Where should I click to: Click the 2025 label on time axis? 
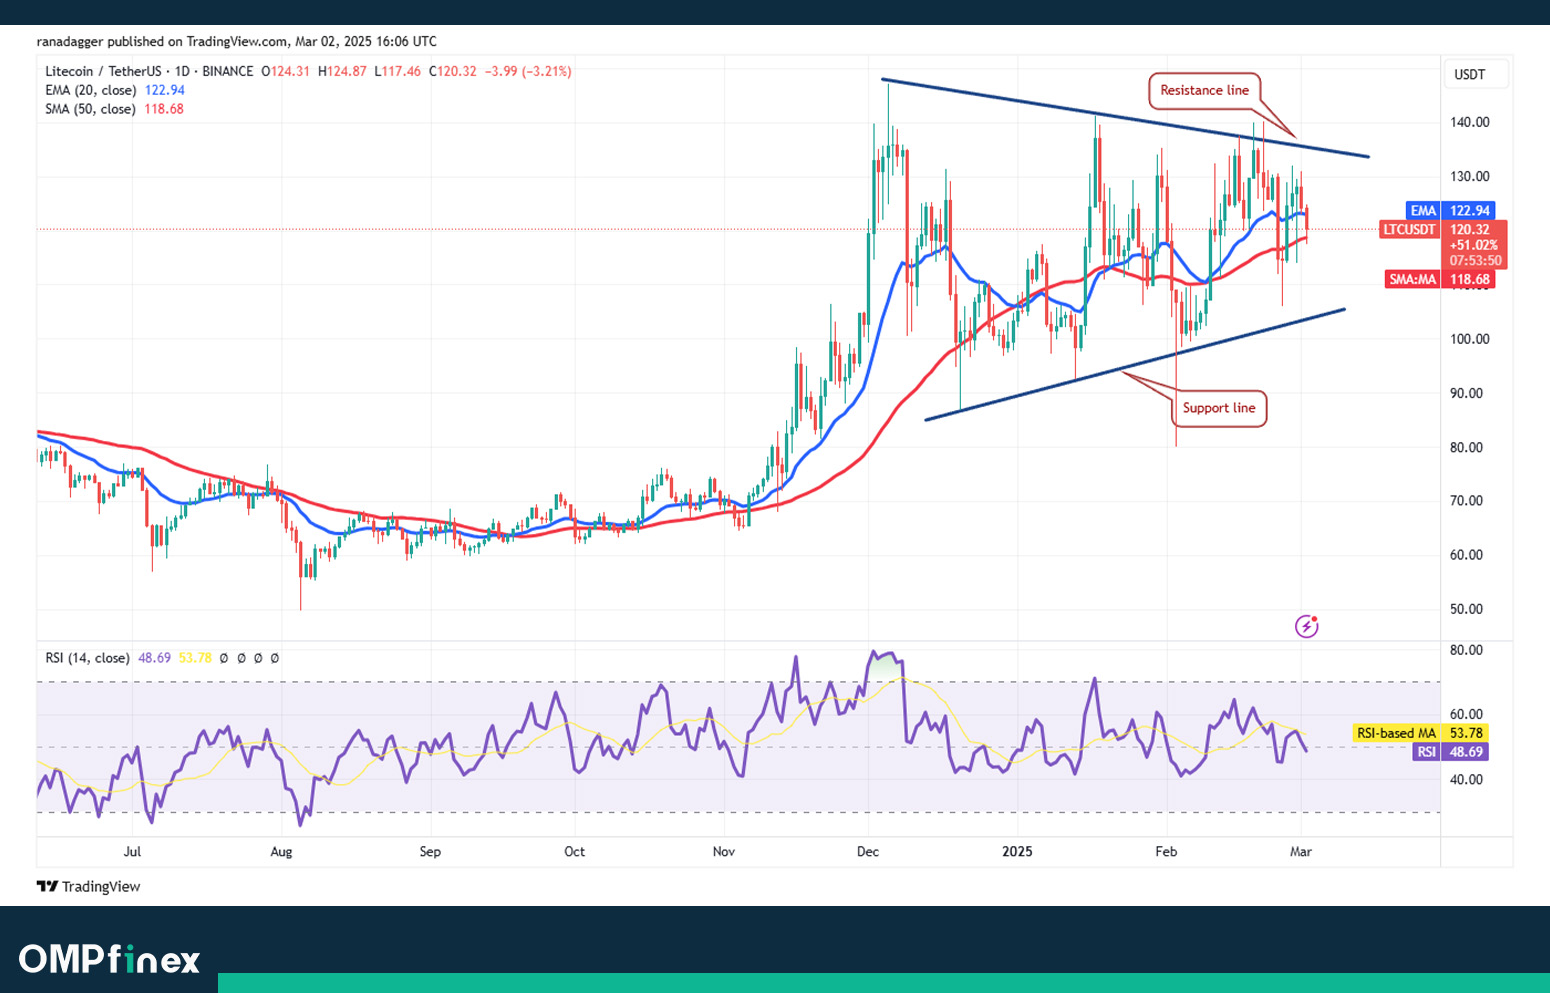coord(1017,852)
